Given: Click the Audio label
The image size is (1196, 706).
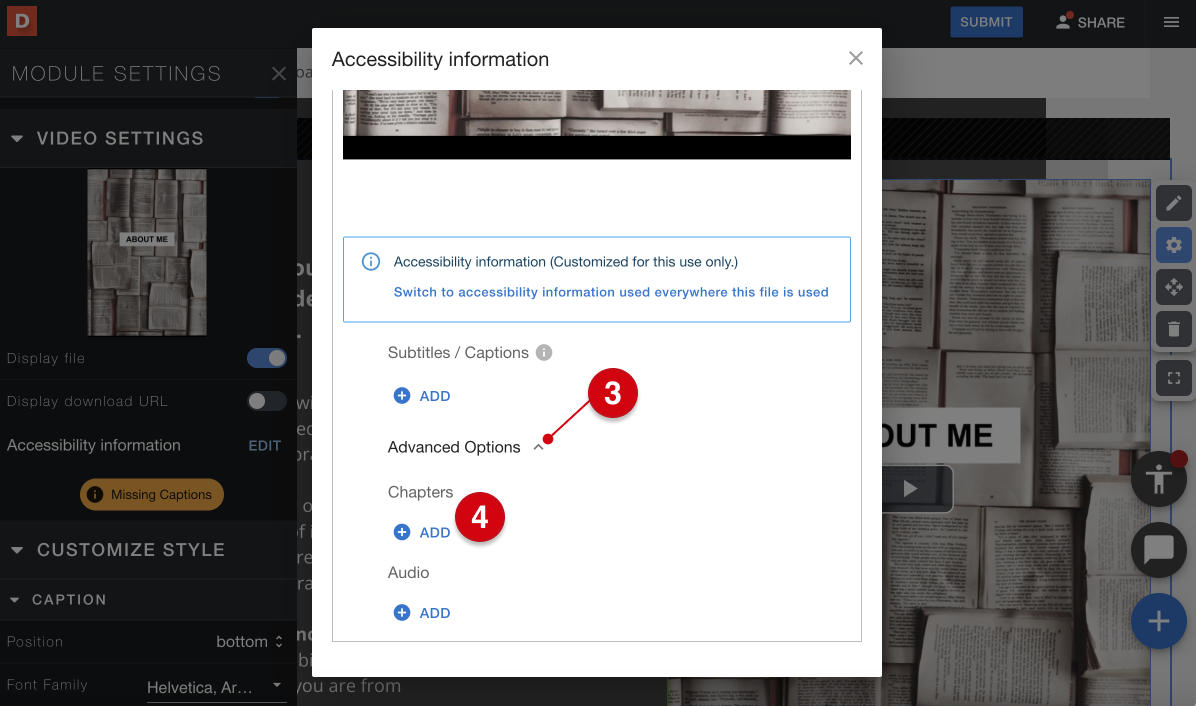Looking at the screenshot, I should [408, 573].
